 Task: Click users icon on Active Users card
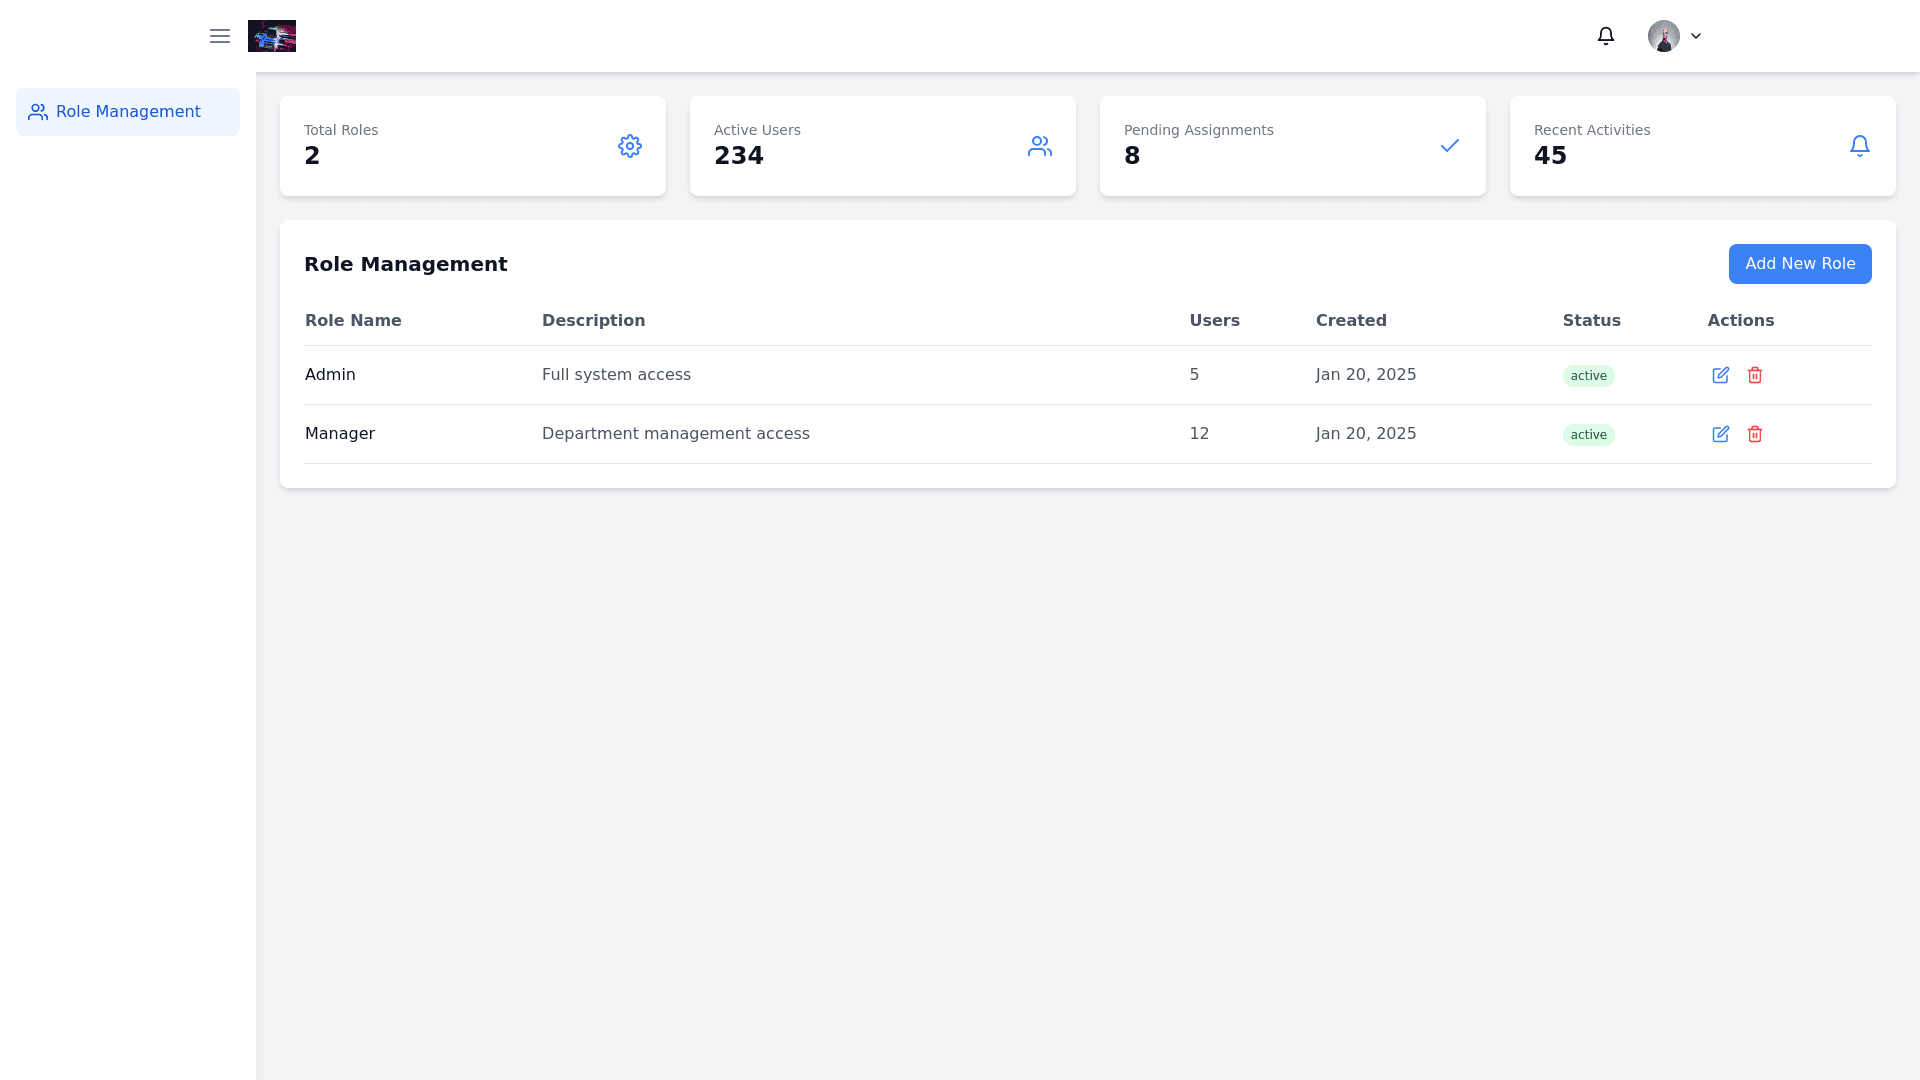pyautogui.click(x=1040, y=146)
